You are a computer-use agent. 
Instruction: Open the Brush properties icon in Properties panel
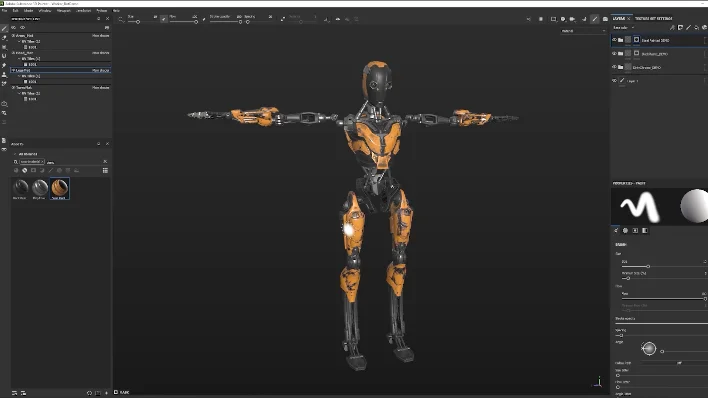[616, 230]
